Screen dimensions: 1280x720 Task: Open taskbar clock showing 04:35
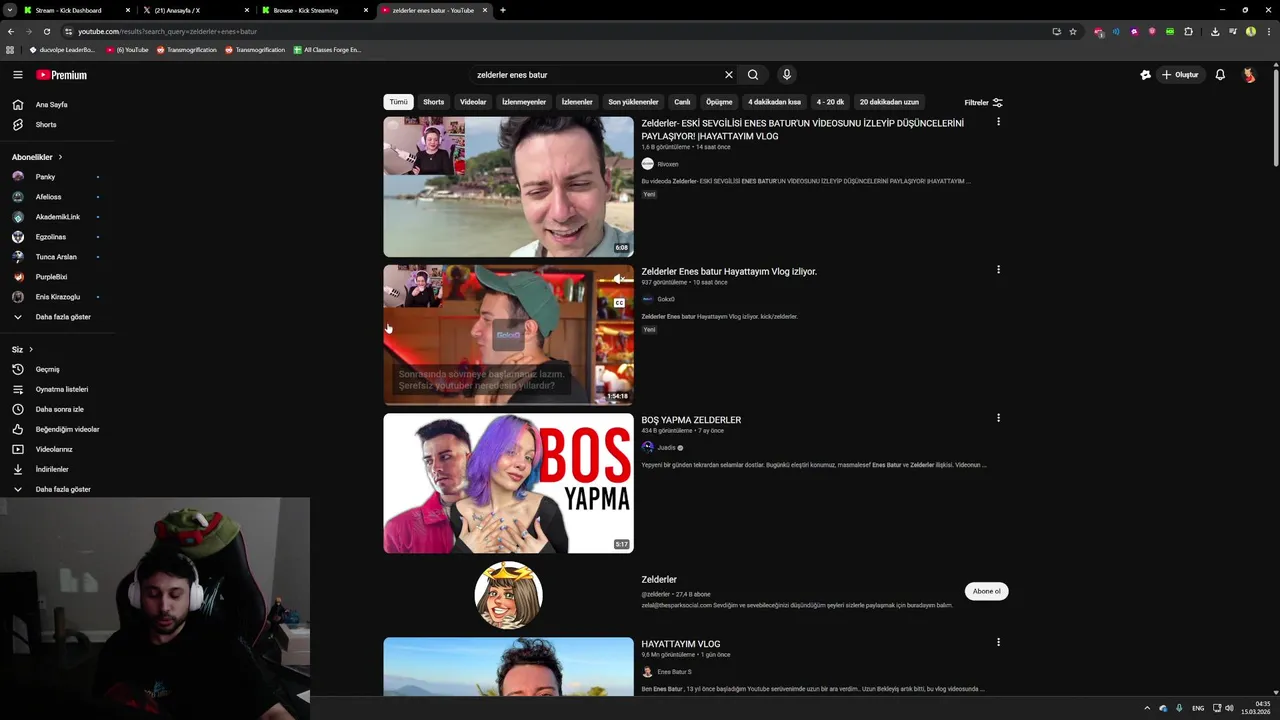point(1256,708)
